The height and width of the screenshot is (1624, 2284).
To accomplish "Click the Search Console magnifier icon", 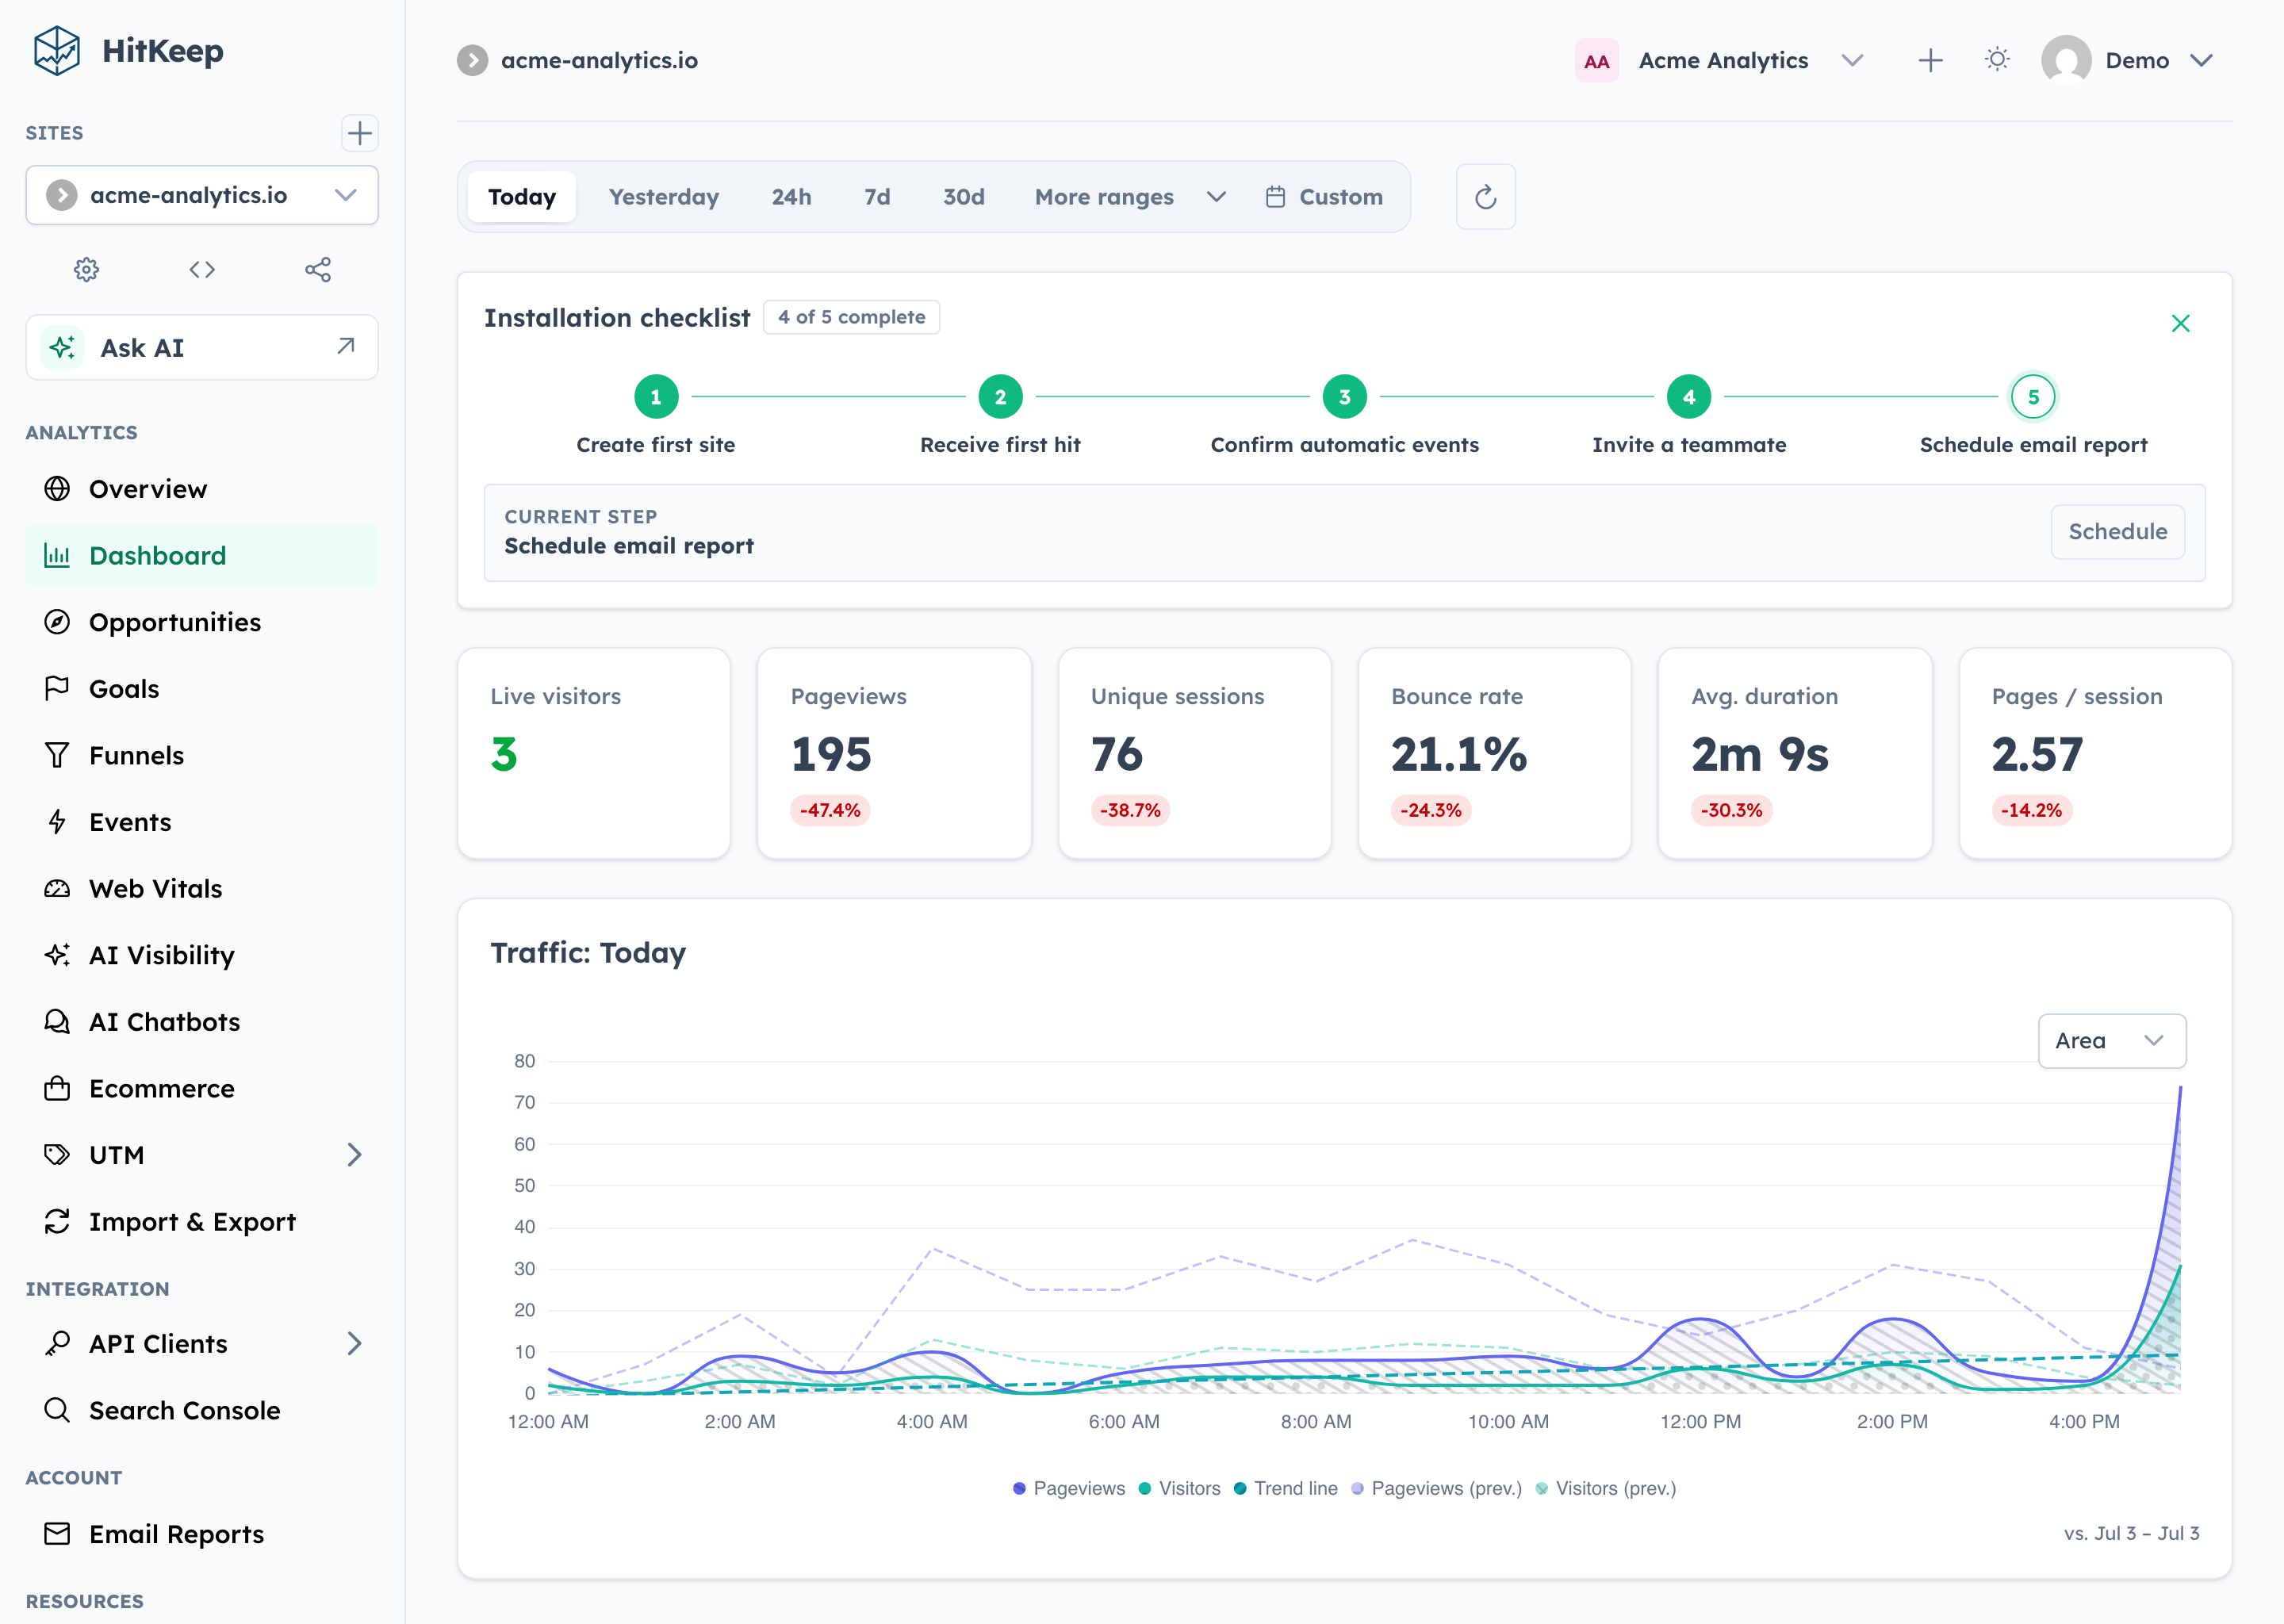I will [x=57, y=1410].
